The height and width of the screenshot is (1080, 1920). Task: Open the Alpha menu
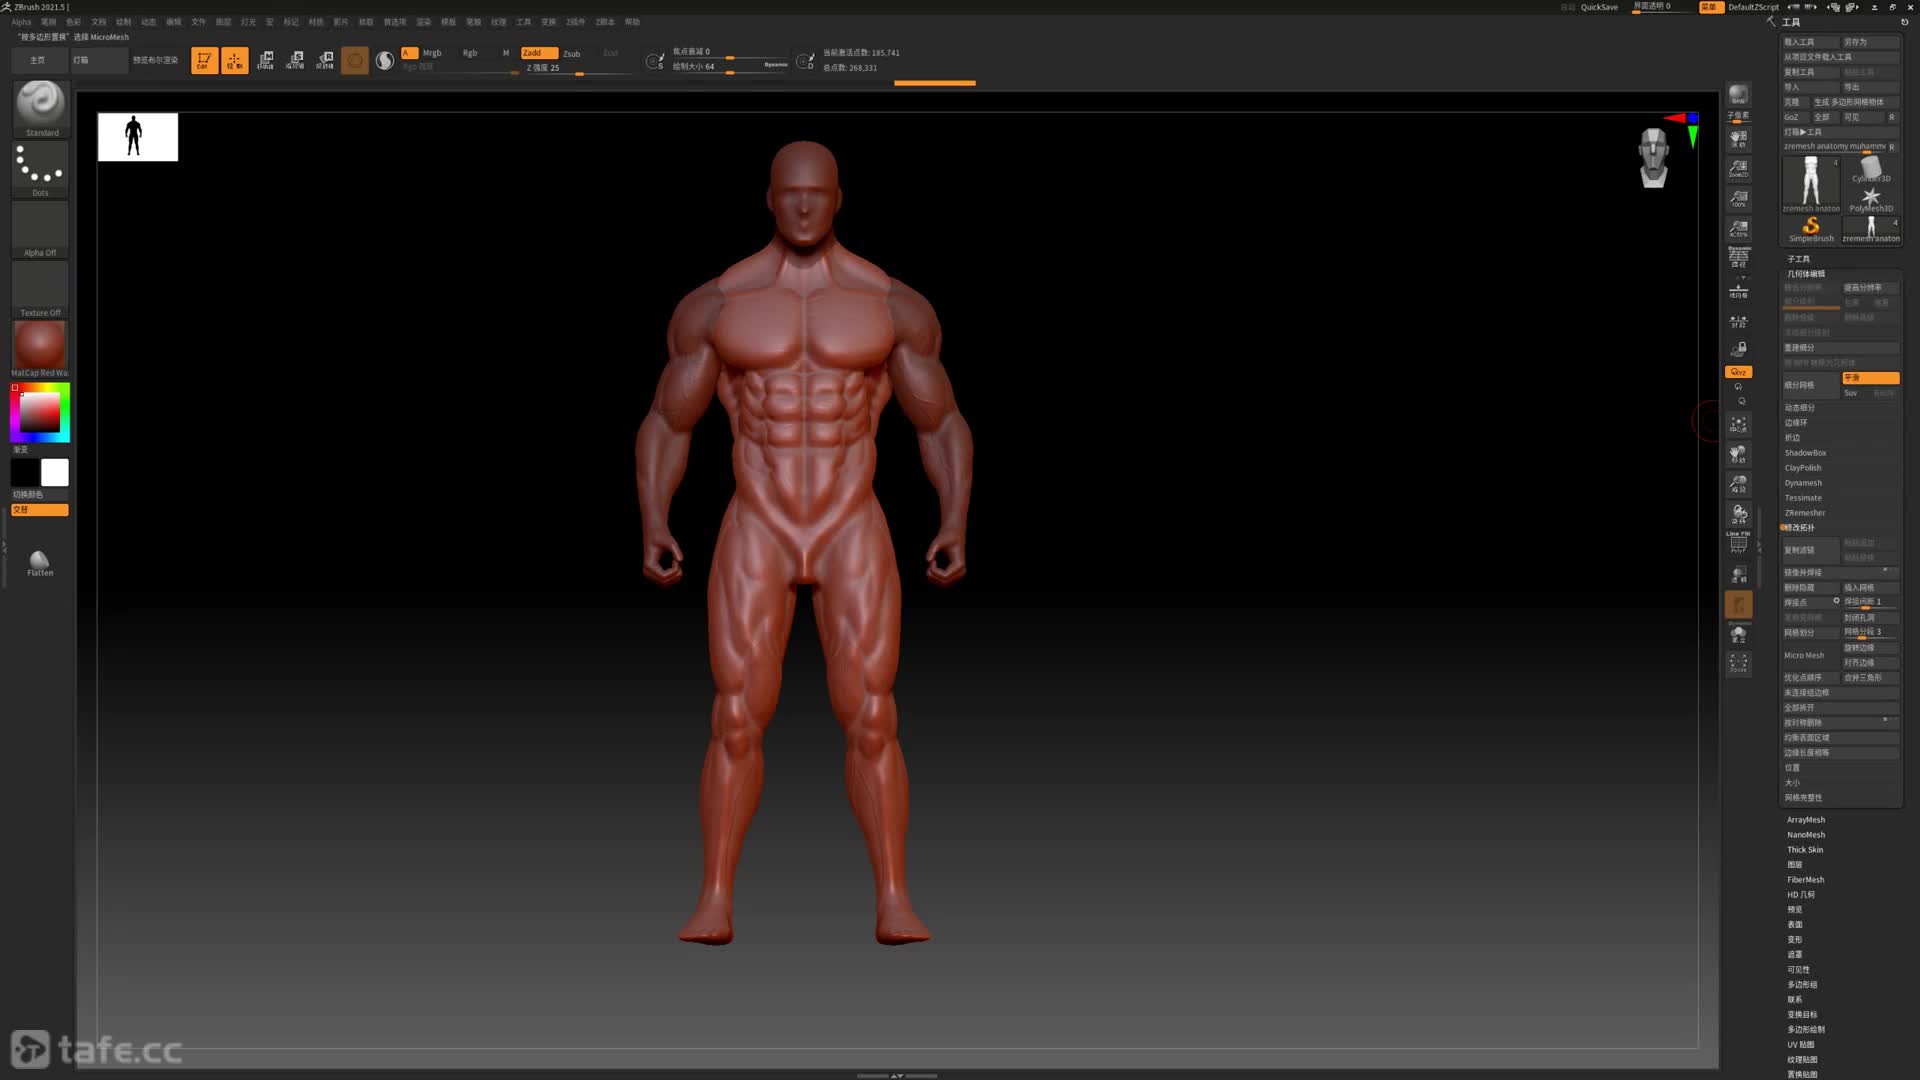[21, 22]
